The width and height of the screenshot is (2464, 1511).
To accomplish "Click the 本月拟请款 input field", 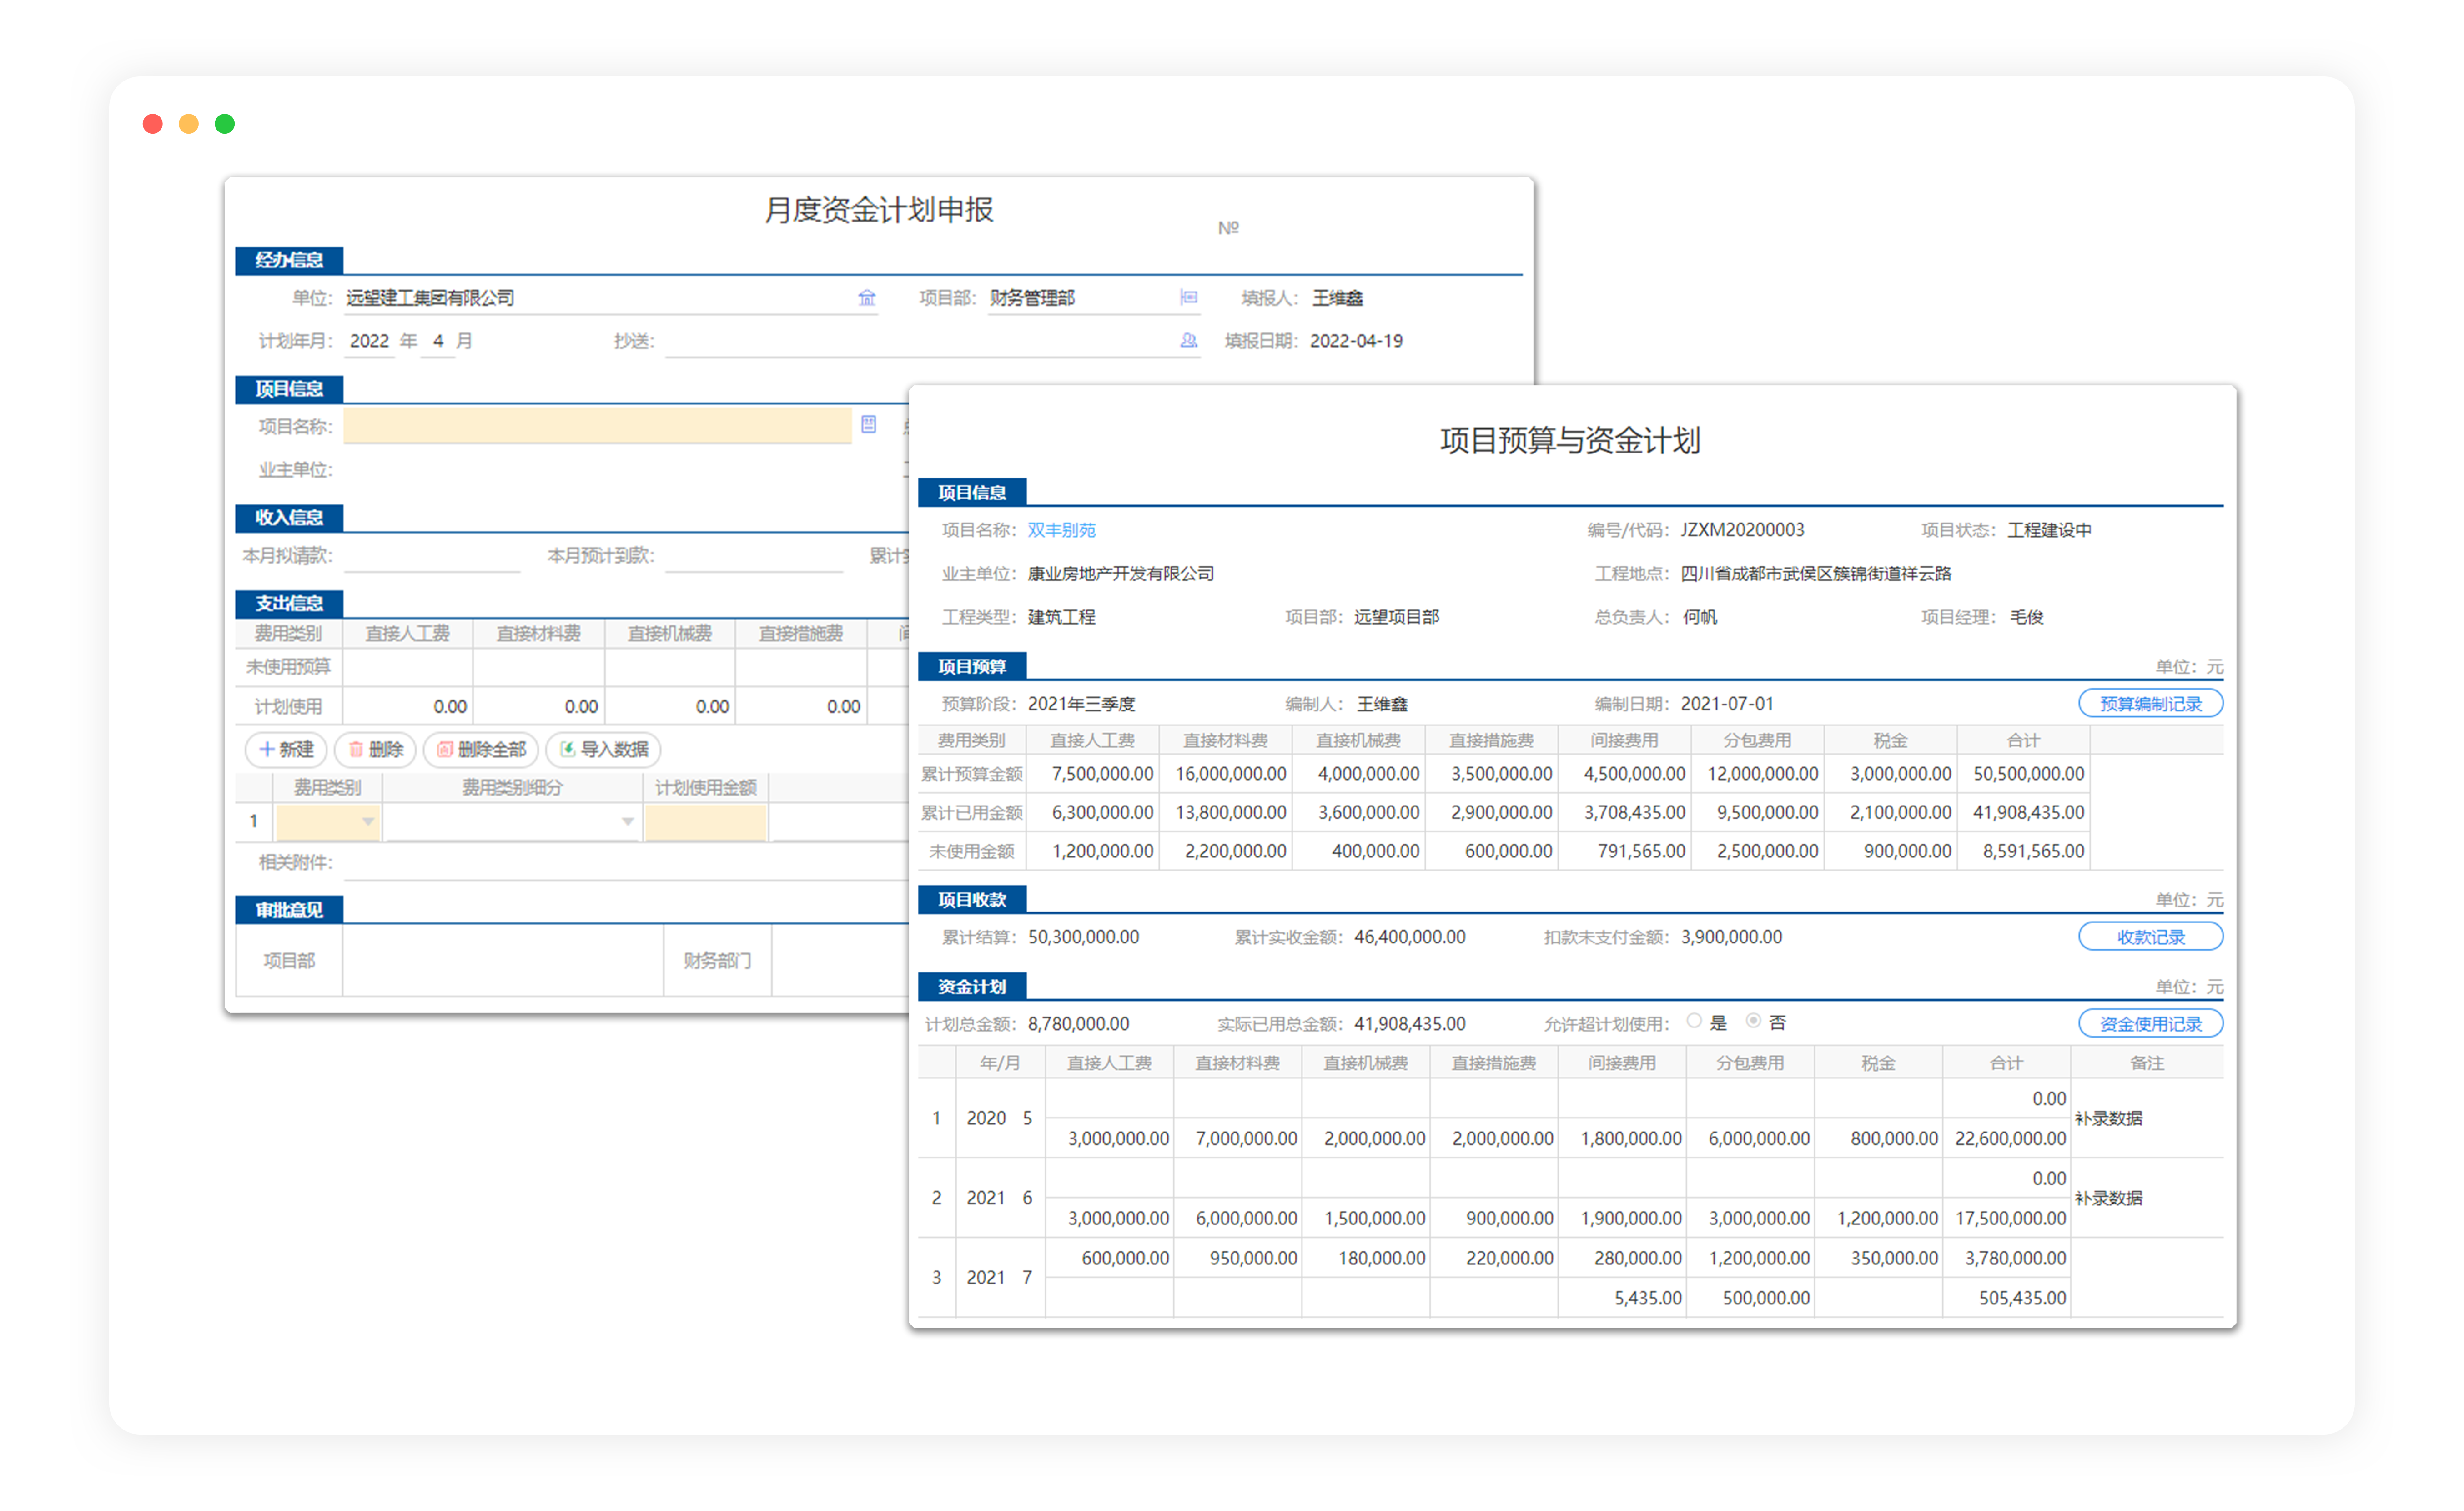I will [x=432, y=555].
